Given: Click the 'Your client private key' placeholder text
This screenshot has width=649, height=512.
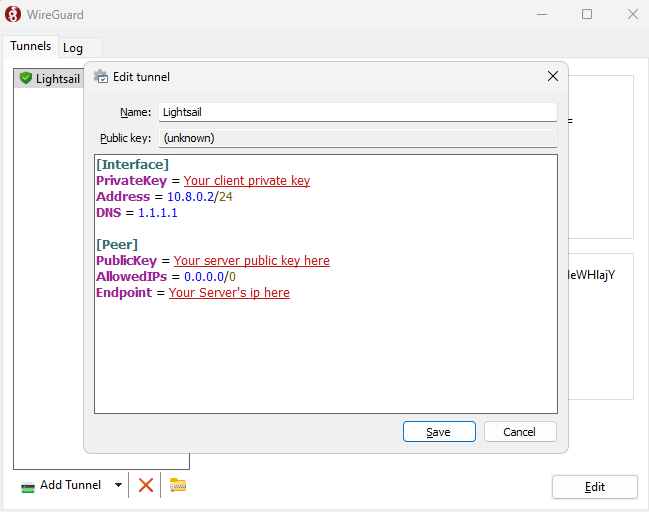Looking at the screenshot, I should [247, 181].
